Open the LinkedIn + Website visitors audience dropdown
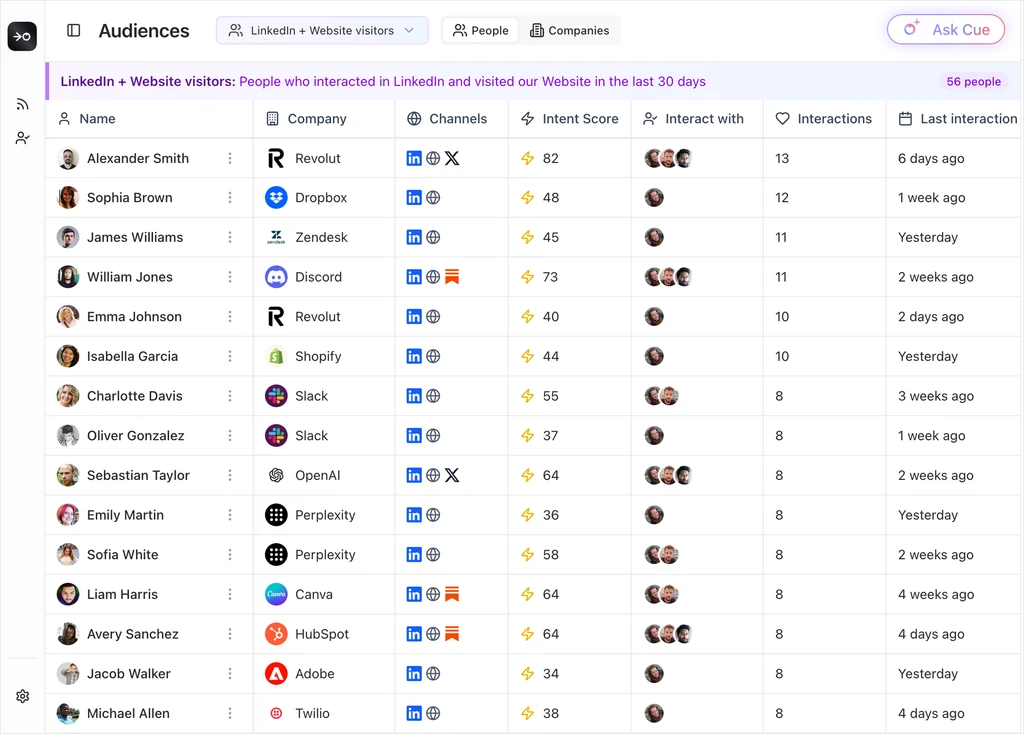 [x=322, y=30]
